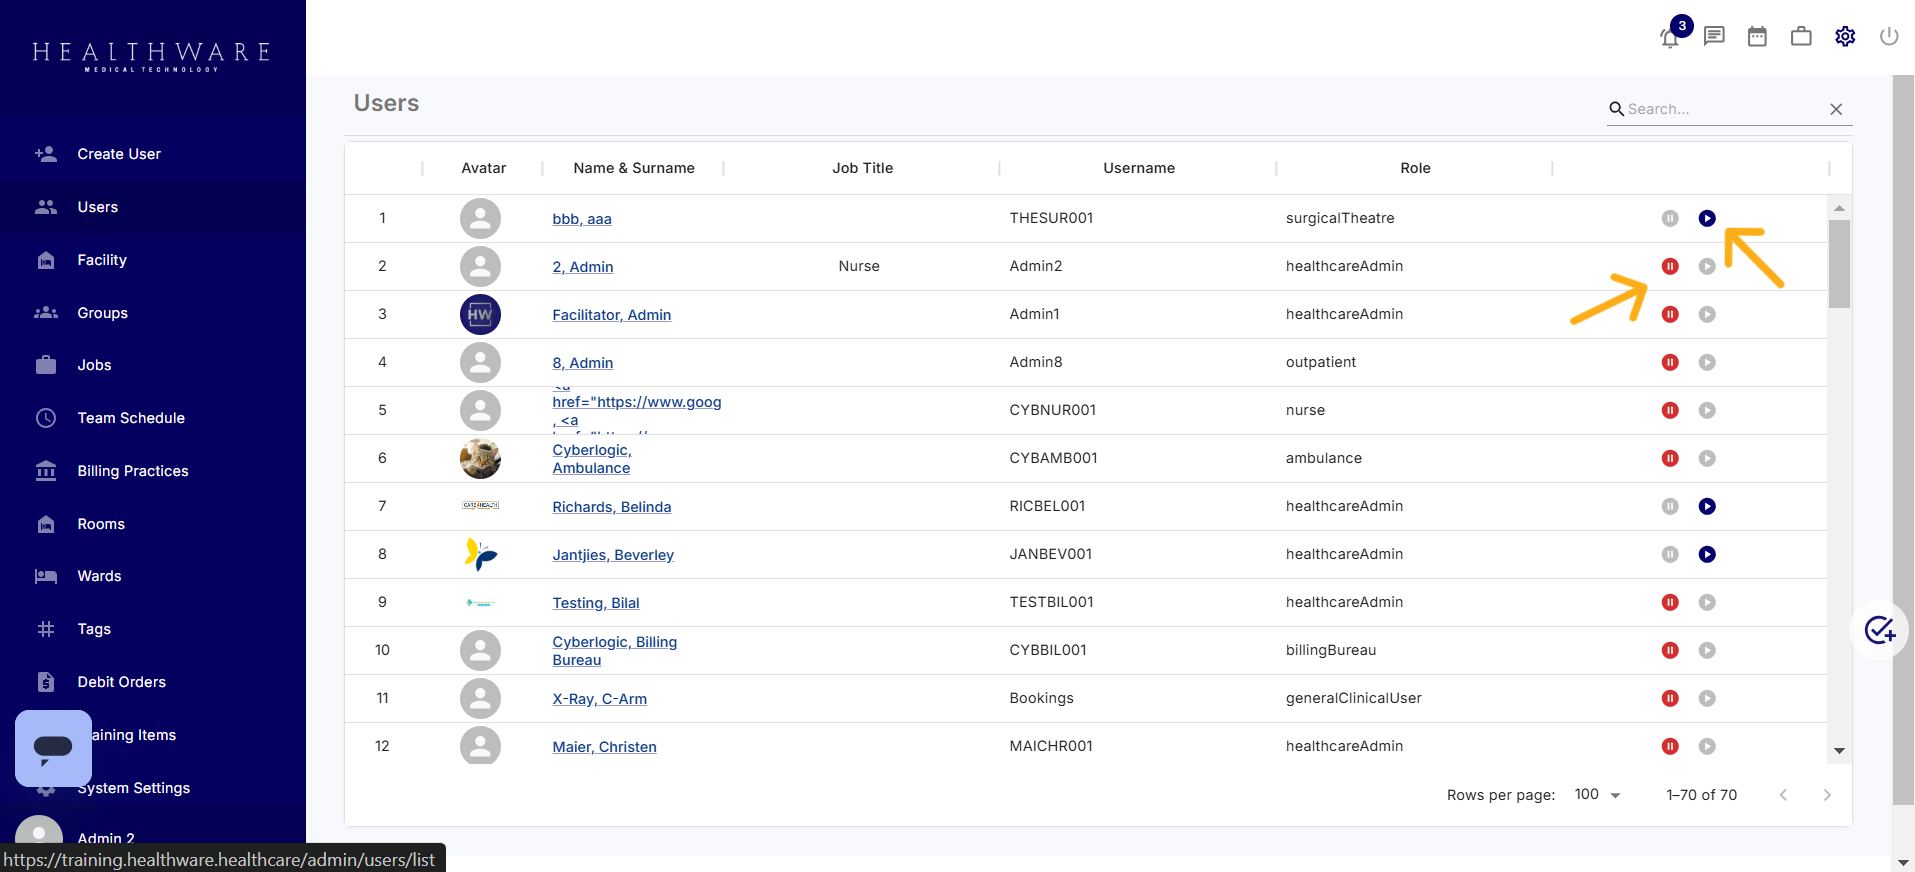1915x872 pixels.
Task: Open the settings gear icon
Action: (x=1845, y=37)
